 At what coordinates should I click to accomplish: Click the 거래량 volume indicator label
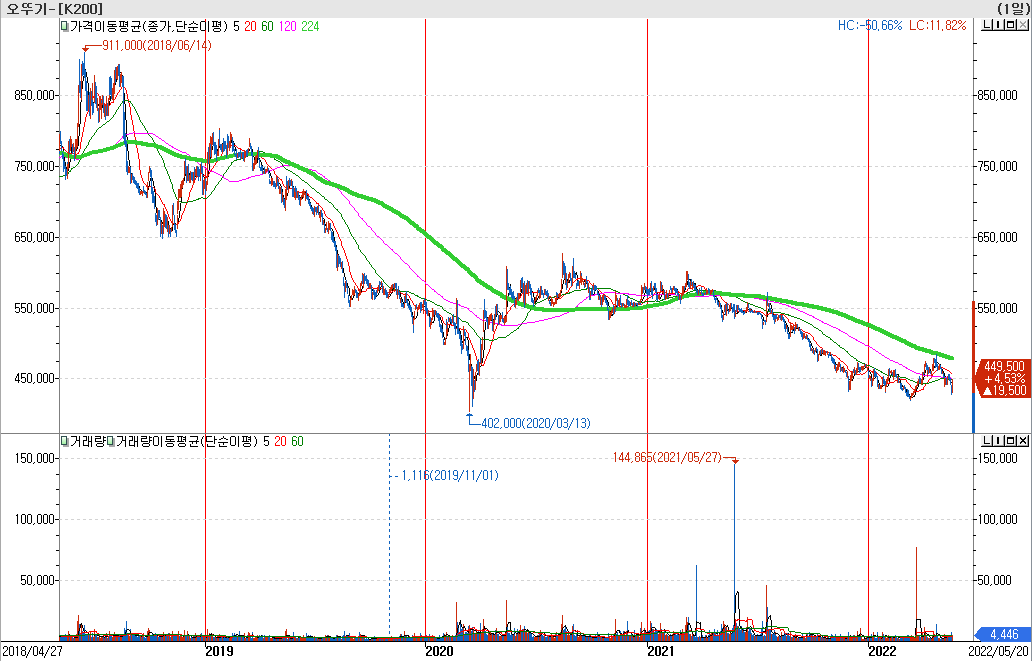[86, 441]
